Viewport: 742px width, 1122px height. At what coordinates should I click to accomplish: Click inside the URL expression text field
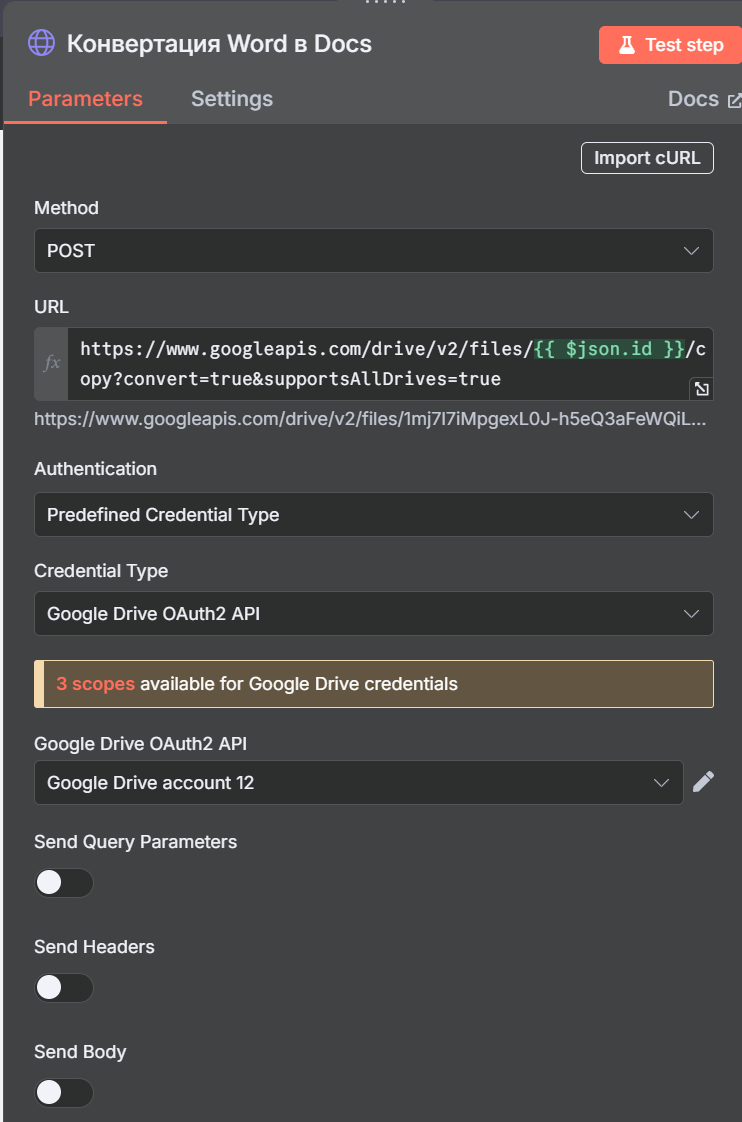tap(390, 364)
